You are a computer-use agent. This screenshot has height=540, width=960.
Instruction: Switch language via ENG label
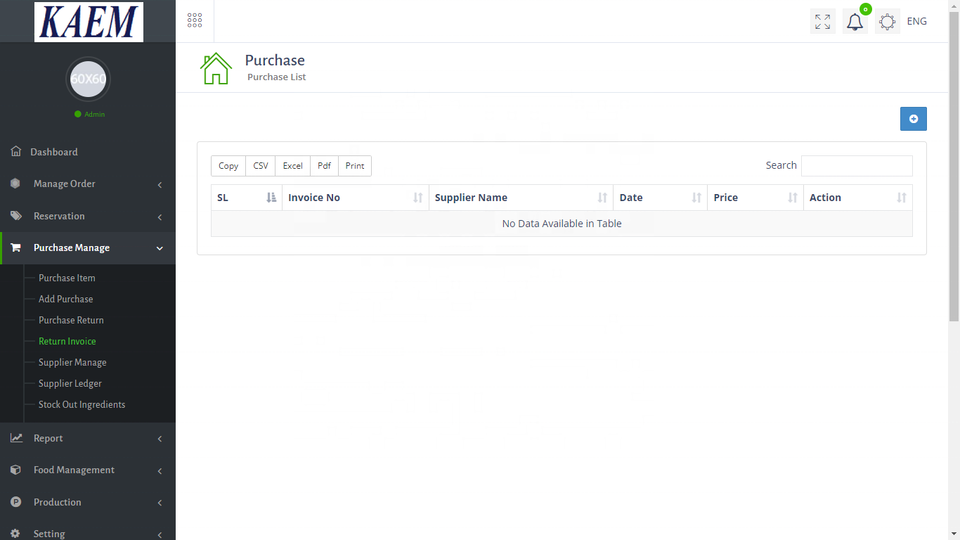[x=917, y=21]
